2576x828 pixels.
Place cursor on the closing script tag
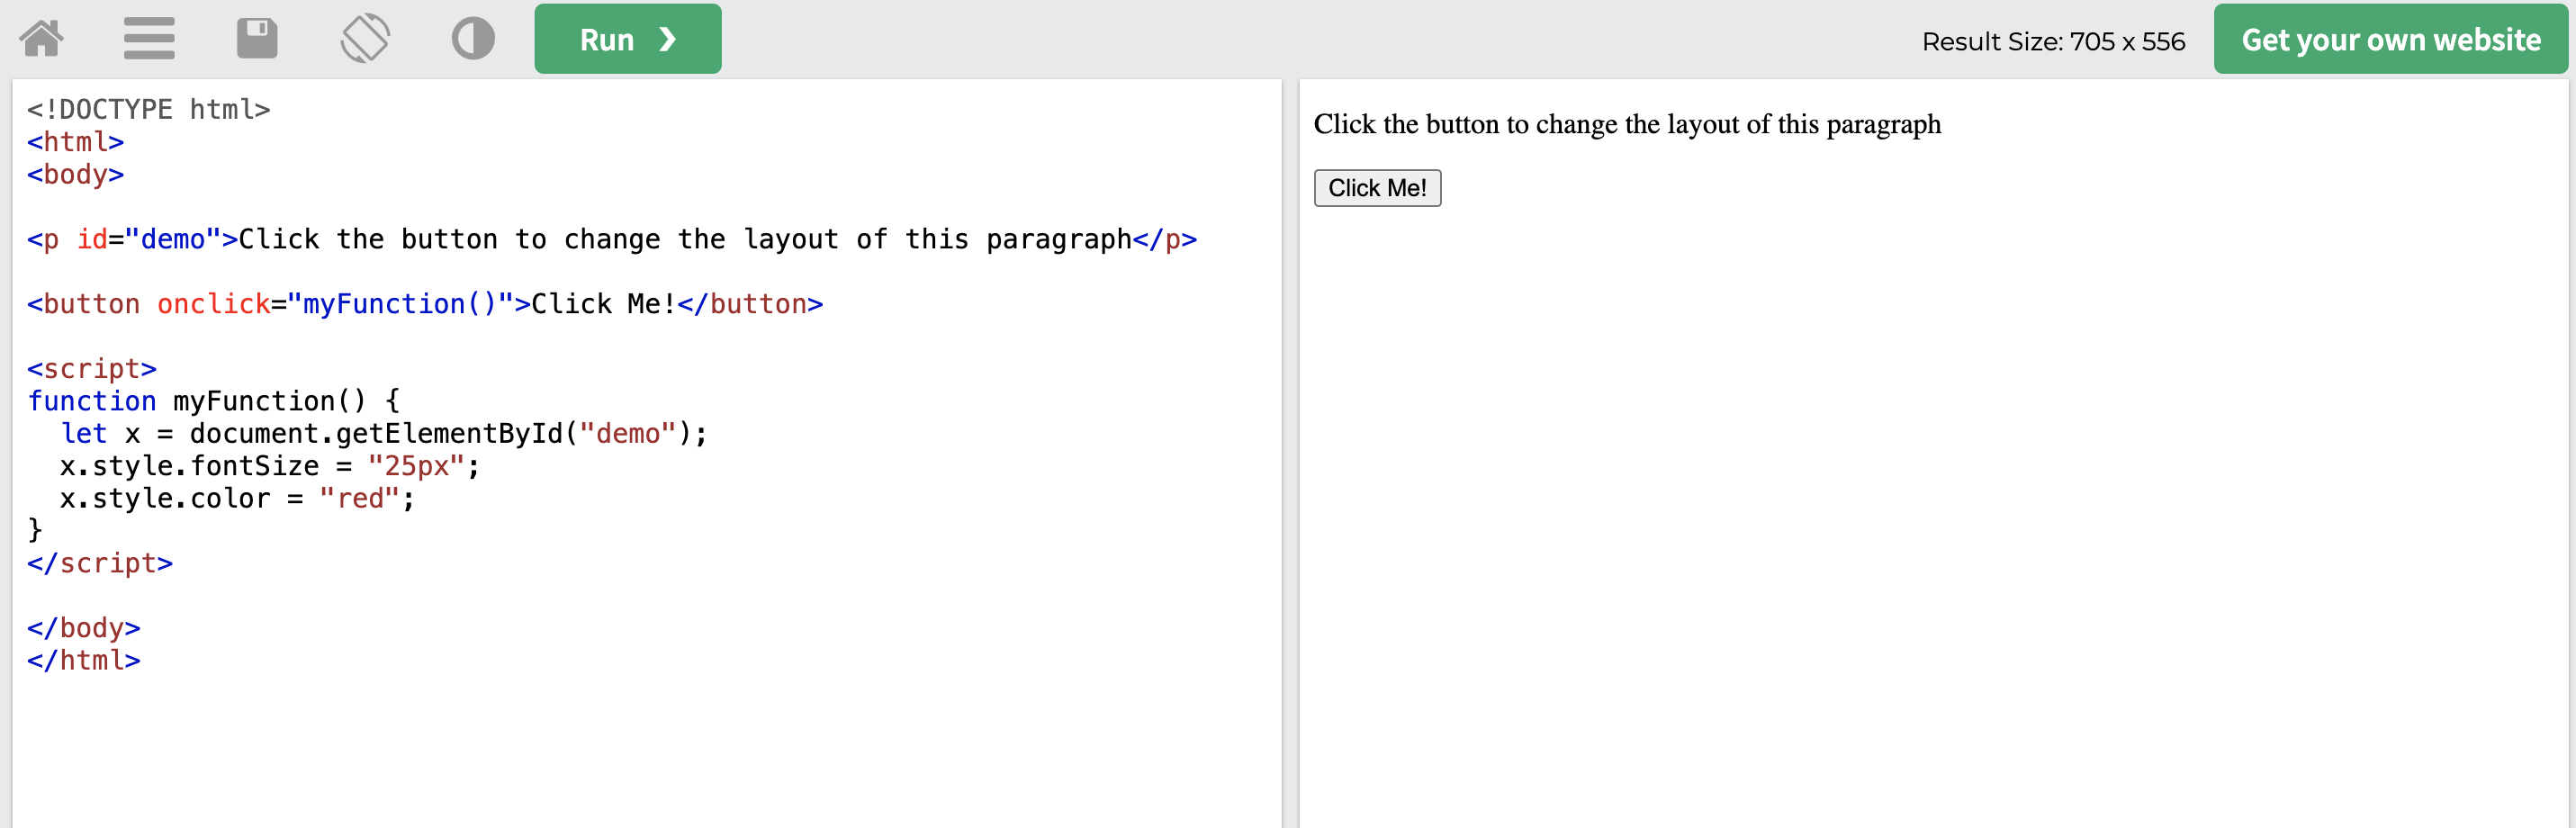click(100, 563)
